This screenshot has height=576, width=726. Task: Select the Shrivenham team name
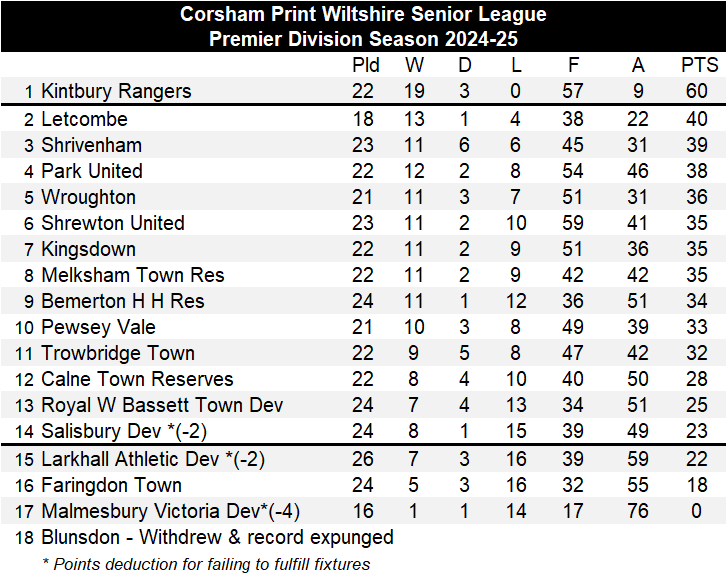(91, 145)
